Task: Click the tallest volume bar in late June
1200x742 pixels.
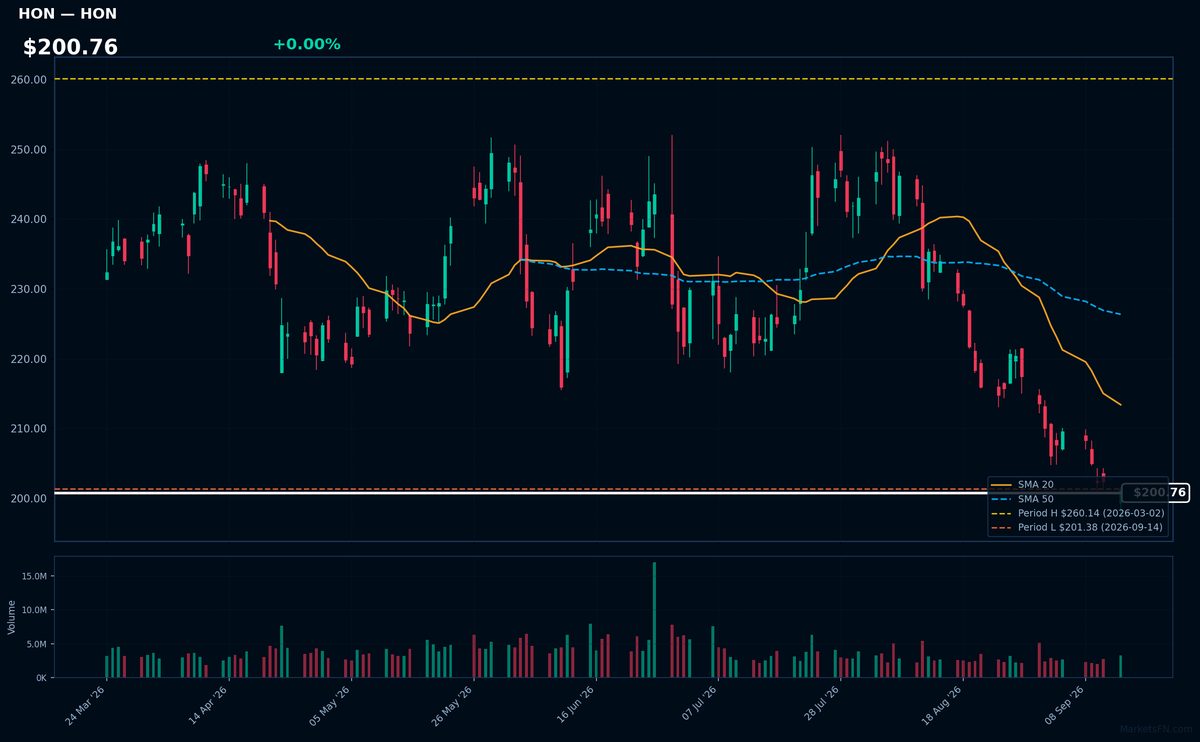Action: pos(654,620)
